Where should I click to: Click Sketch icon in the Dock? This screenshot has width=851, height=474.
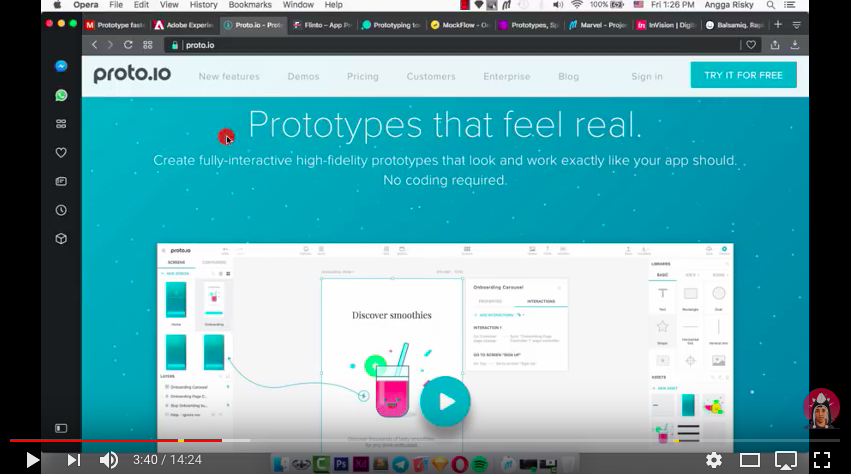click(x=440, y=464)
